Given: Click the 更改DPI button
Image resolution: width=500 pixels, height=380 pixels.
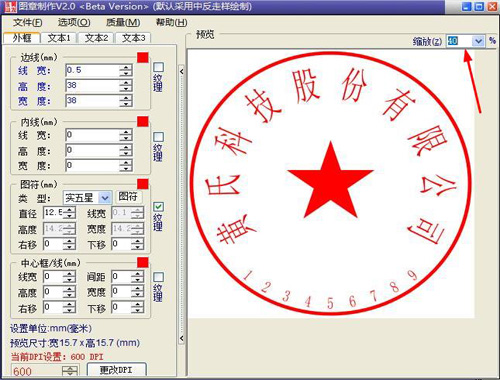Looking at the screenshot, I should click(x=116, y=370).
